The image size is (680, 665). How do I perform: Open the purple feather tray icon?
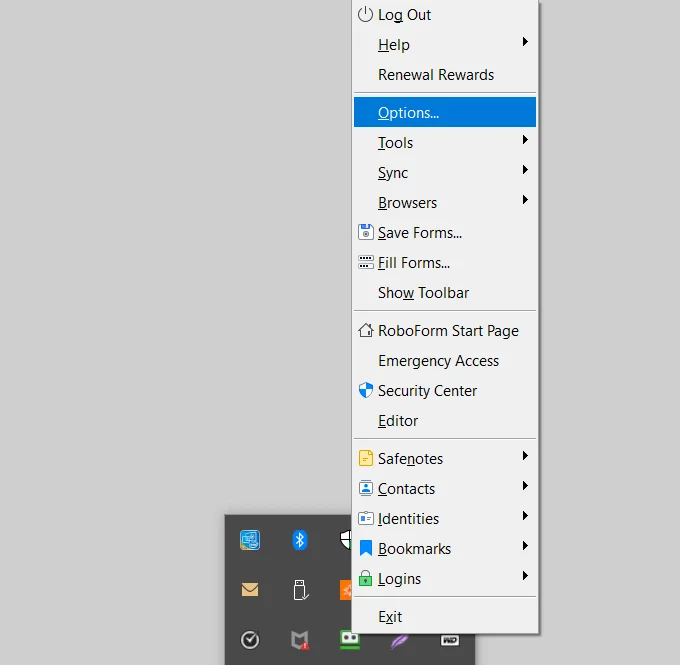(x=399, y=641)
